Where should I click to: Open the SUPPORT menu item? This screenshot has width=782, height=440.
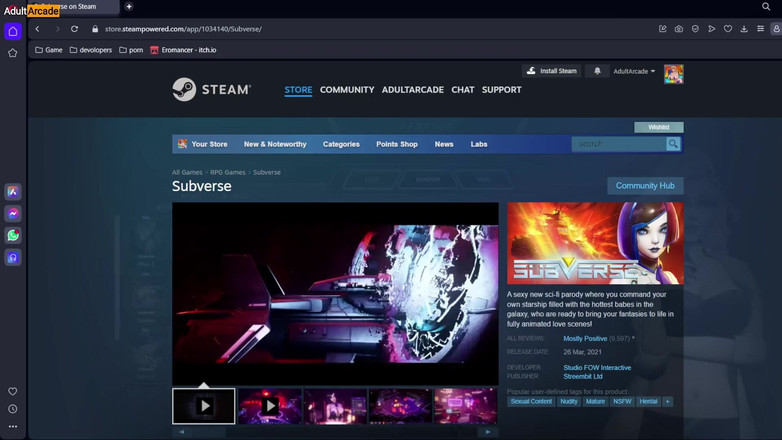[501, 90]
